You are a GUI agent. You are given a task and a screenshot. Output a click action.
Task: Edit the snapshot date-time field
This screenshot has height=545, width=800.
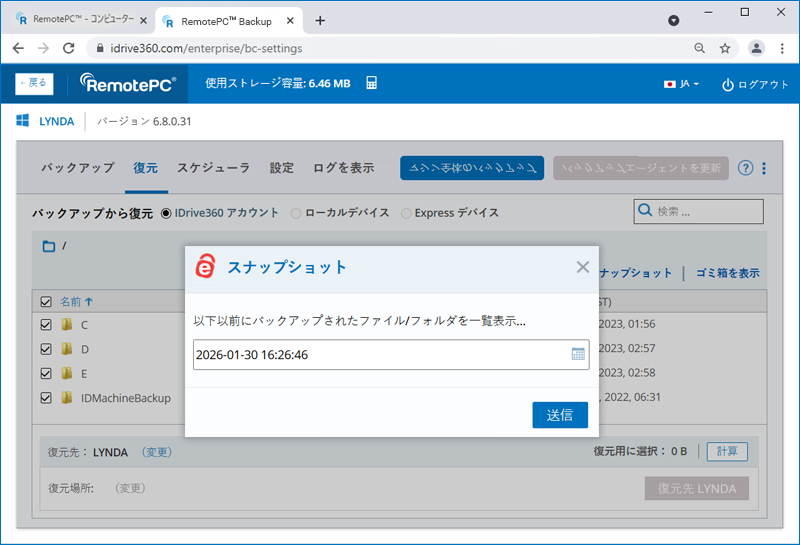[391, 355]
